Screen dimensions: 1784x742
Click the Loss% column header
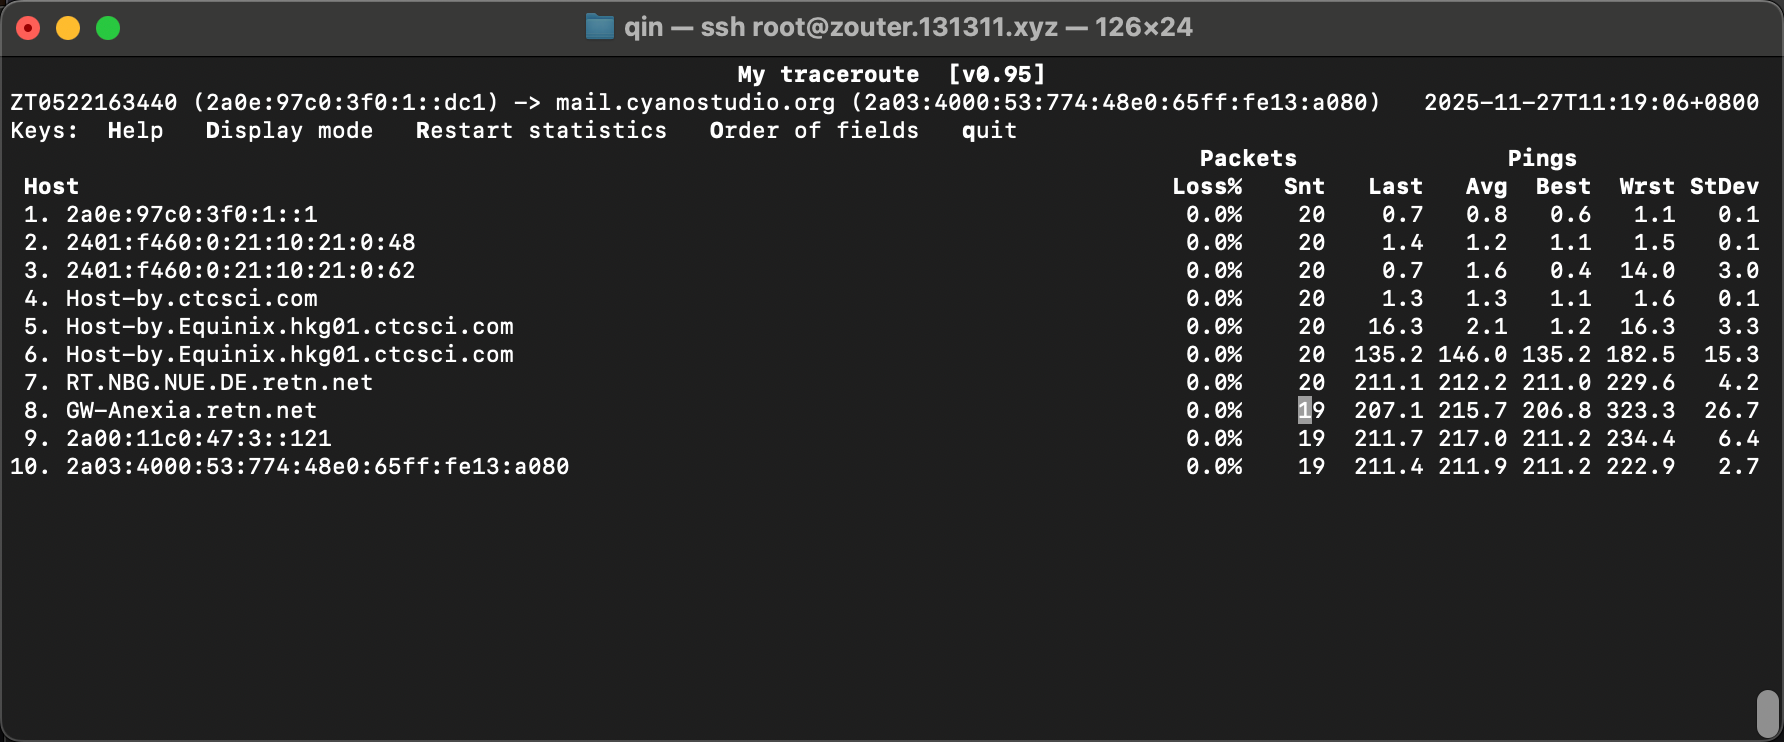pyautogui.click(x=1207, y=187)
